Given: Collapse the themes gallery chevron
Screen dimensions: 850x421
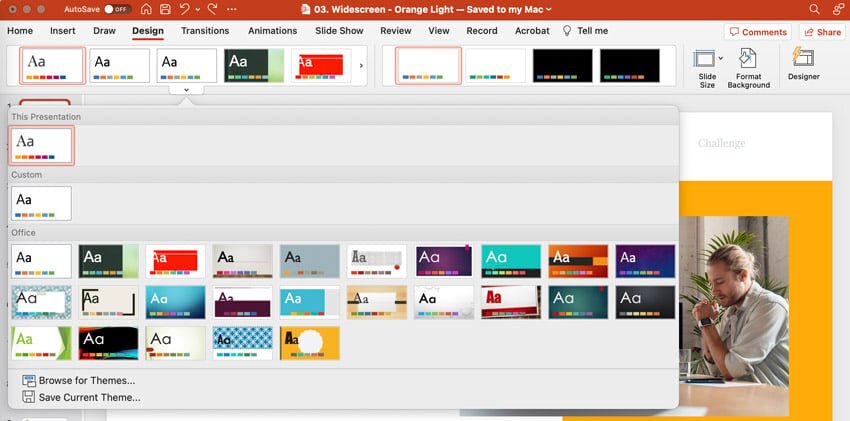Looking at the screenshot, I should [187, 90].
